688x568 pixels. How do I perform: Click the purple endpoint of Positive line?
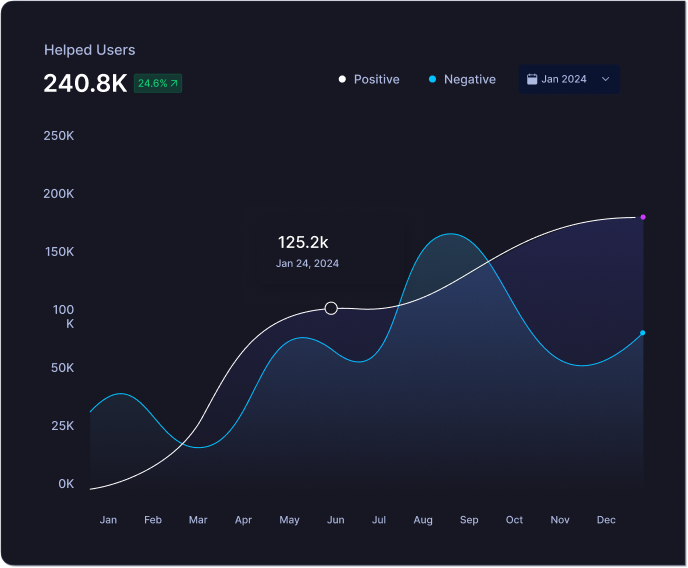point(643,217)
